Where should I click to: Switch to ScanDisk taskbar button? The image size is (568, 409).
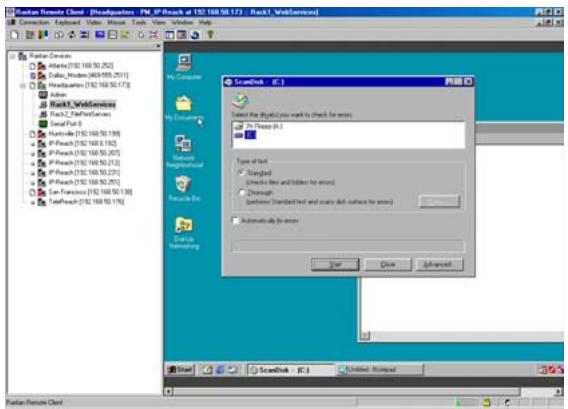point(291,370)
